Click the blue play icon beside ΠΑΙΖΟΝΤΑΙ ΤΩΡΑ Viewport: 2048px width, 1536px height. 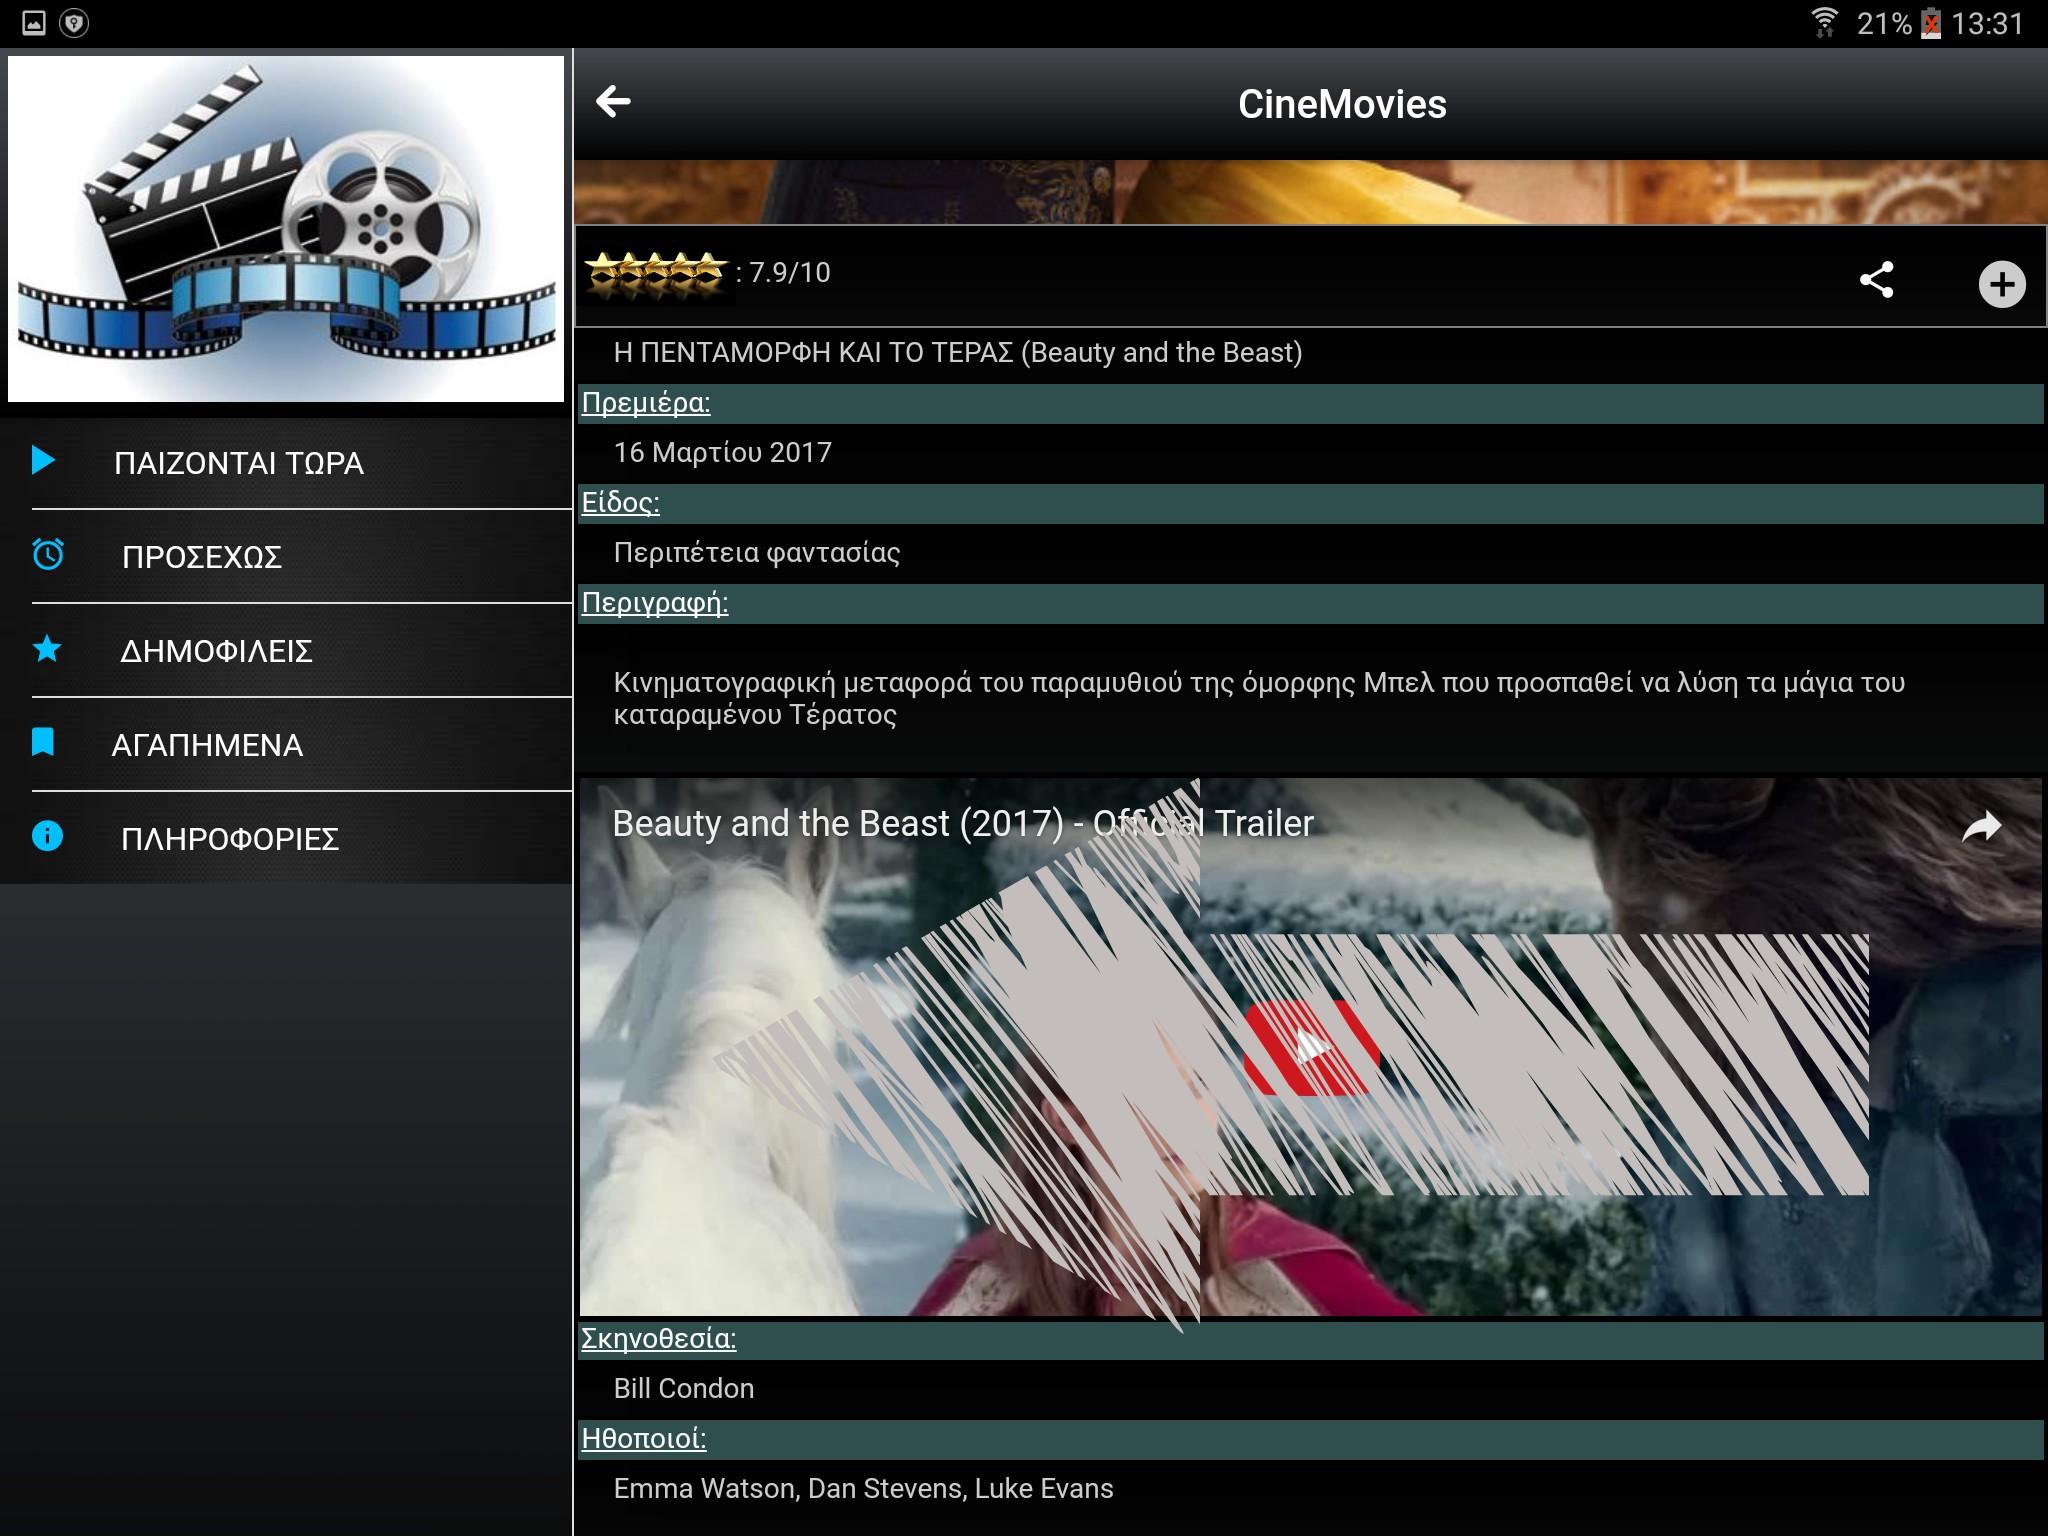[43, 460]
